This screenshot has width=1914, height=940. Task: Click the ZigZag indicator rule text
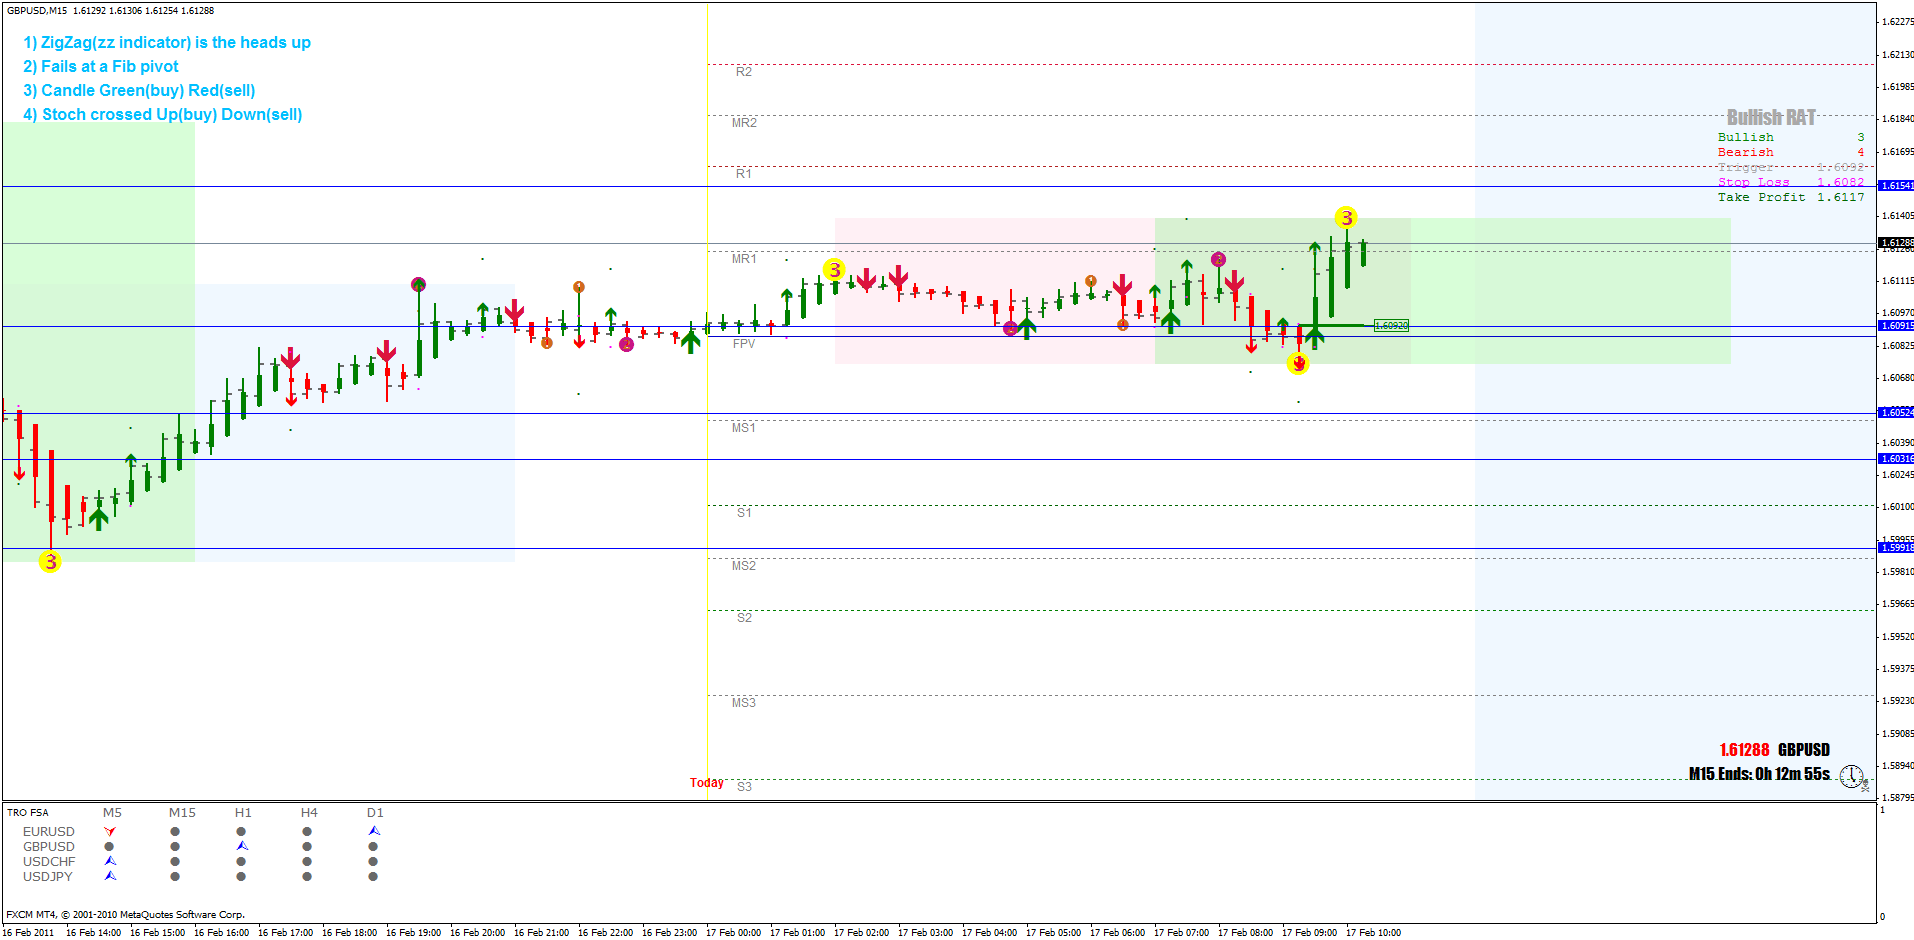coord(167,42)
